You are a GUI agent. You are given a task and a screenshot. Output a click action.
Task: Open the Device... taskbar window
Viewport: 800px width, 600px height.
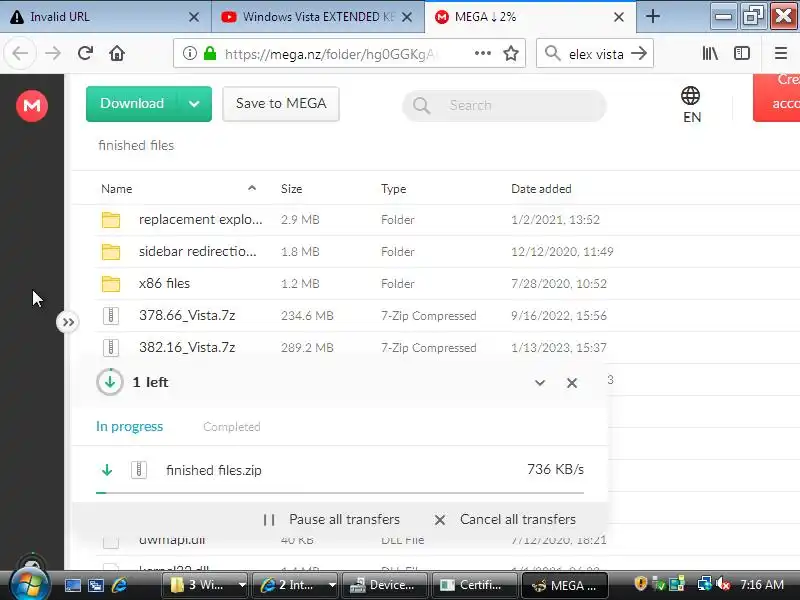(385, 585)
